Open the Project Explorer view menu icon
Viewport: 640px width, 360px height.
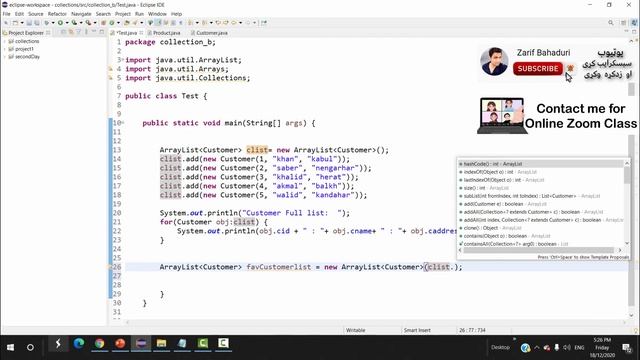coord(86,33)
